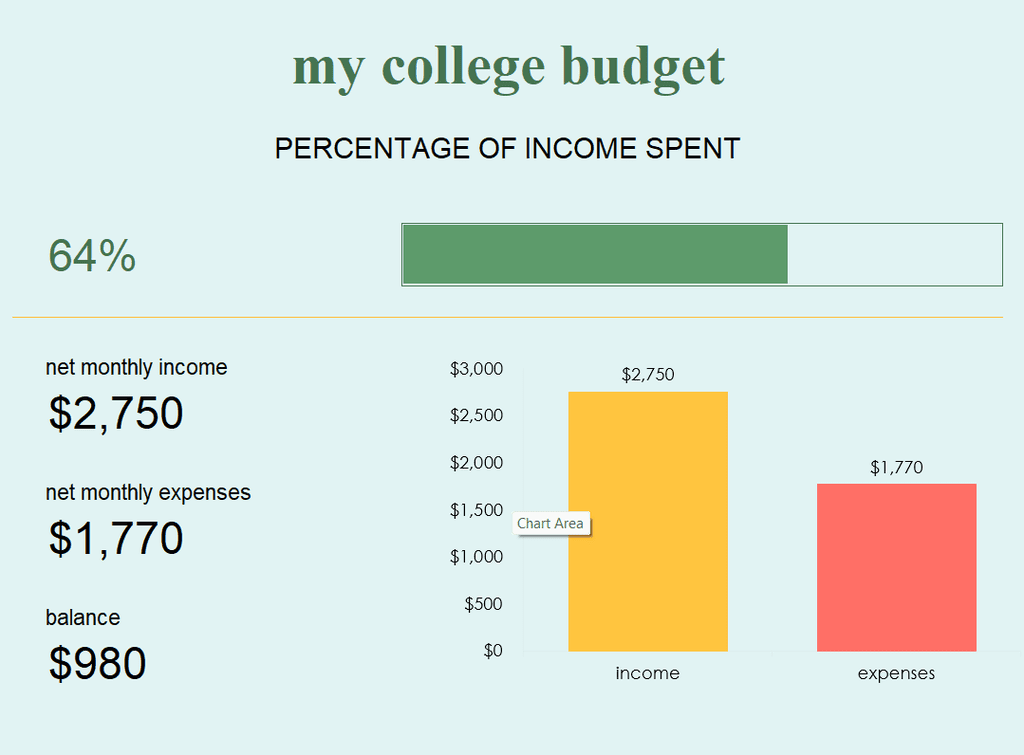Select the yellow income bar in chart

[x=648, y=521]
